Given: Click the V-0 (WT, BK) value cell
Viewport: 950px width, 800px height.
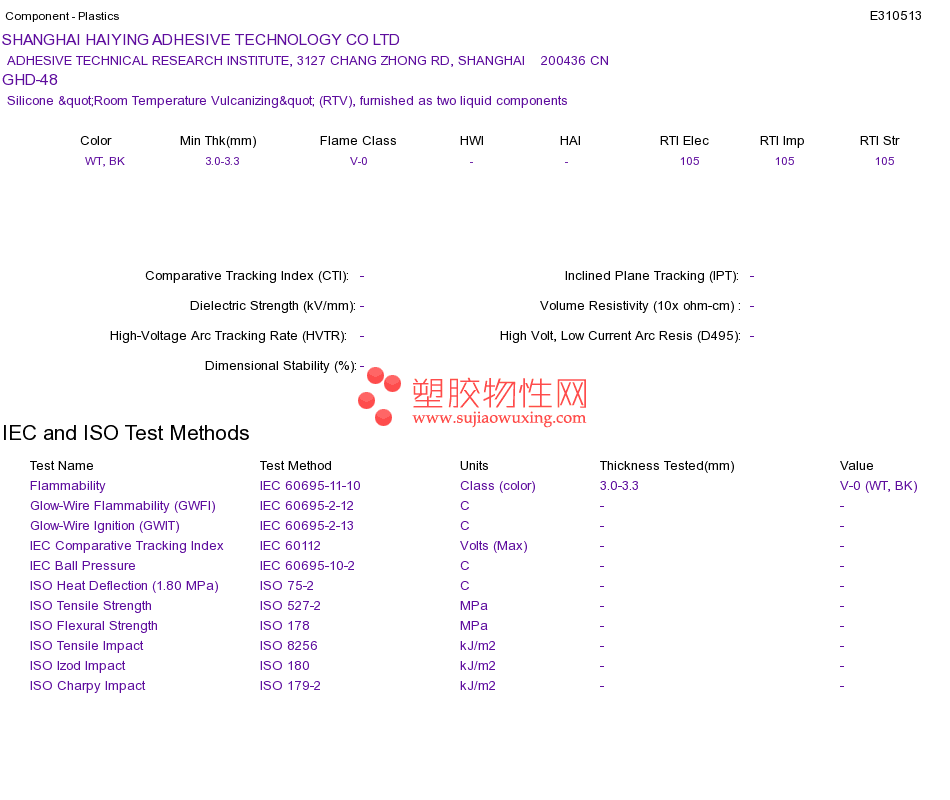Looking at the screenshot, I should click(879, 485).
